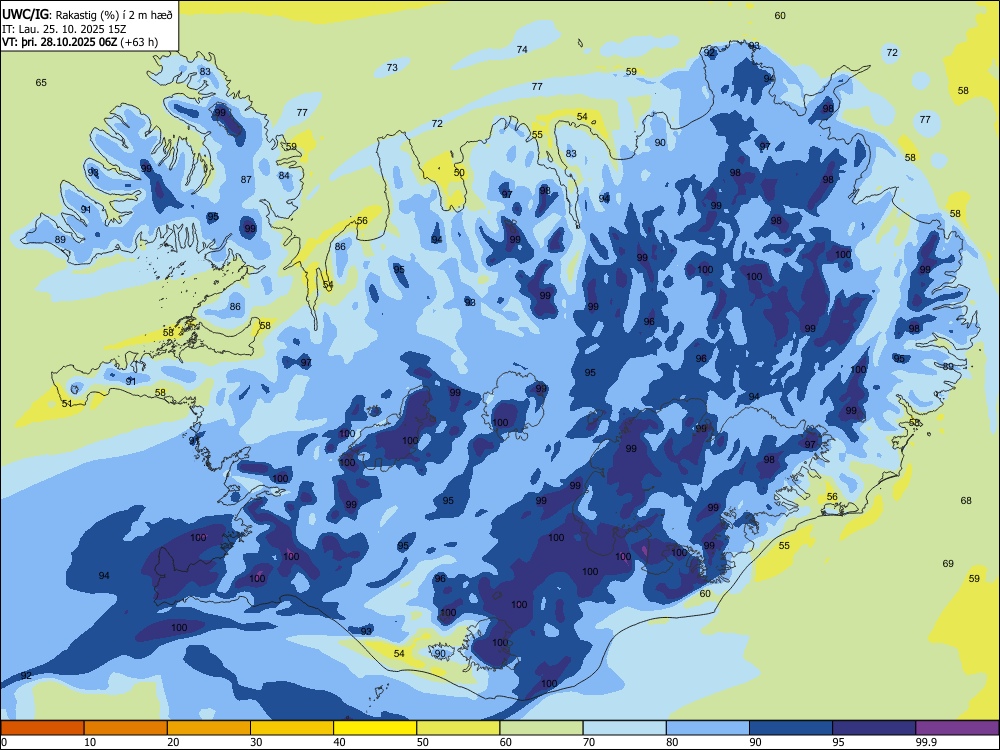This screenshot has width=1000, height=750.
Task: Click the '69' humidity value offshore
Action: point(948,563)
